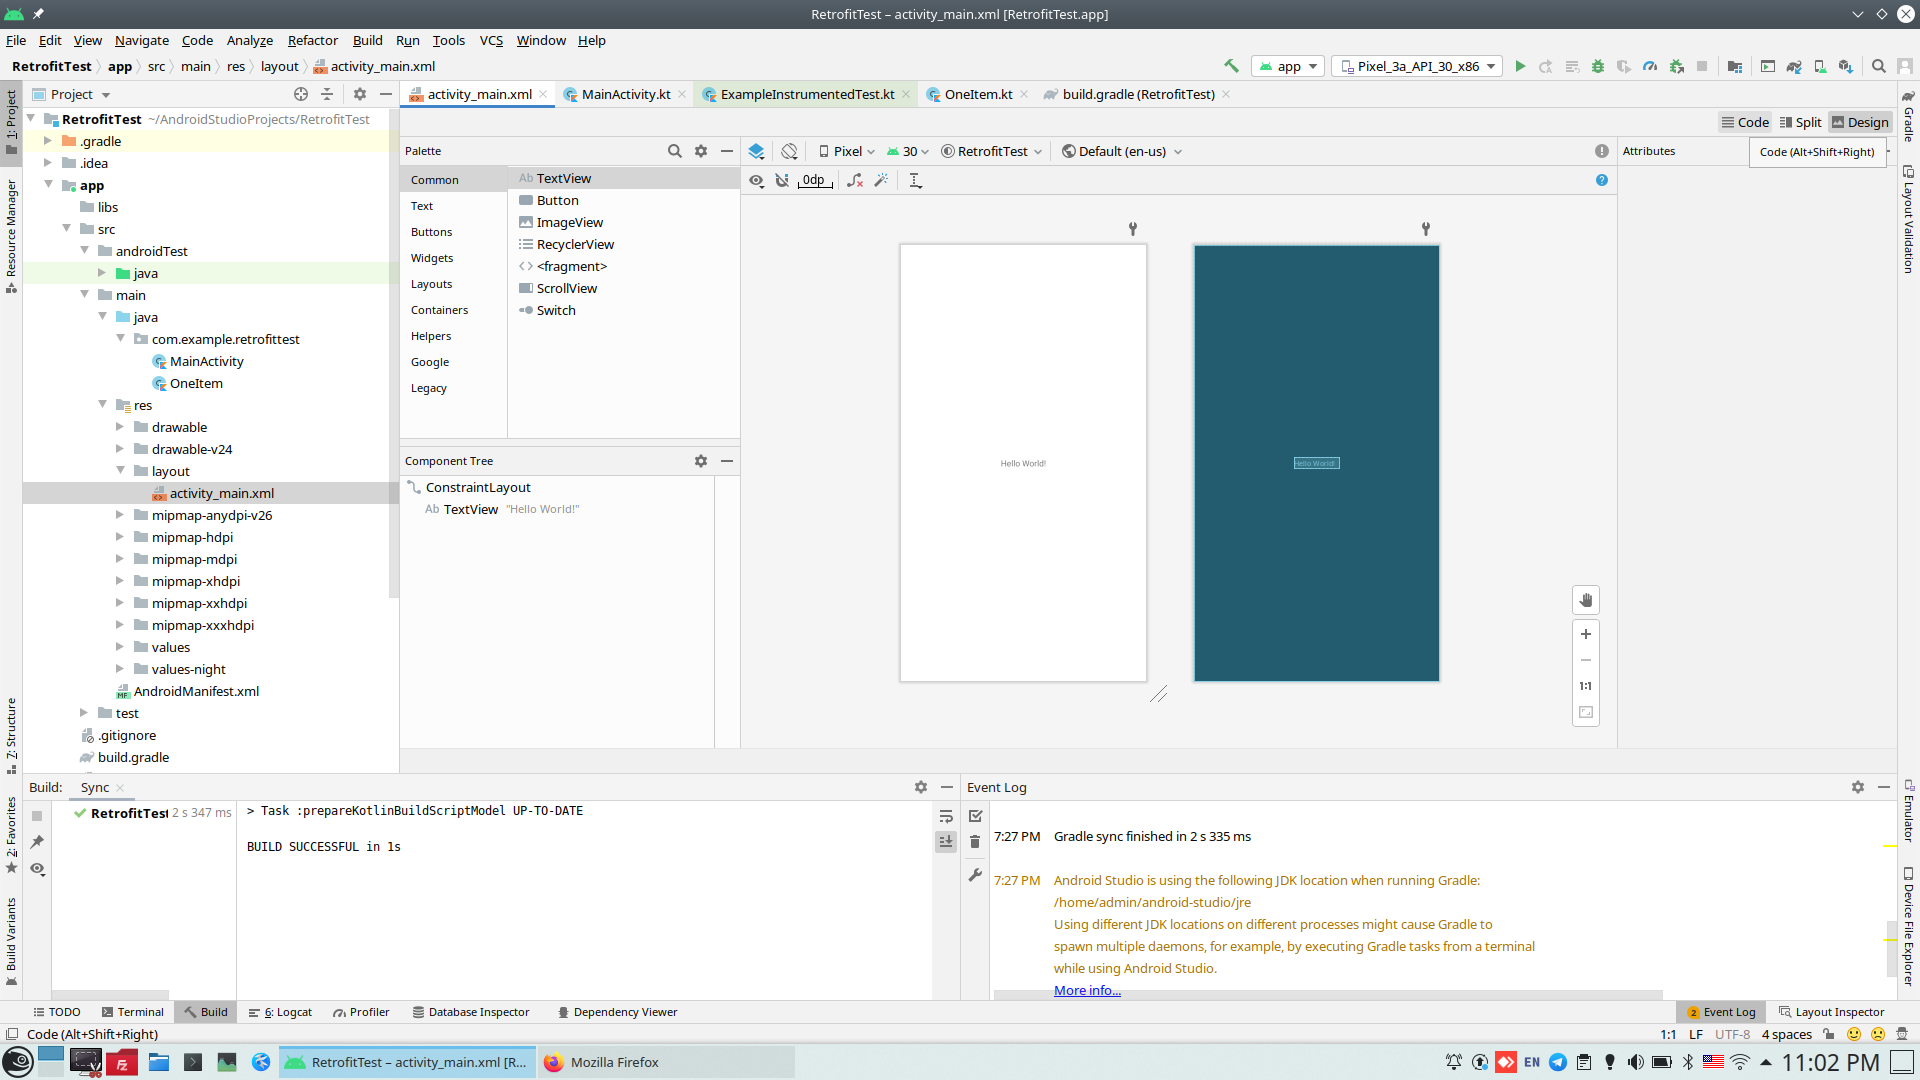
Task: Open the Refactor menu
Action: pyautogui.click(x=312, y=41)
